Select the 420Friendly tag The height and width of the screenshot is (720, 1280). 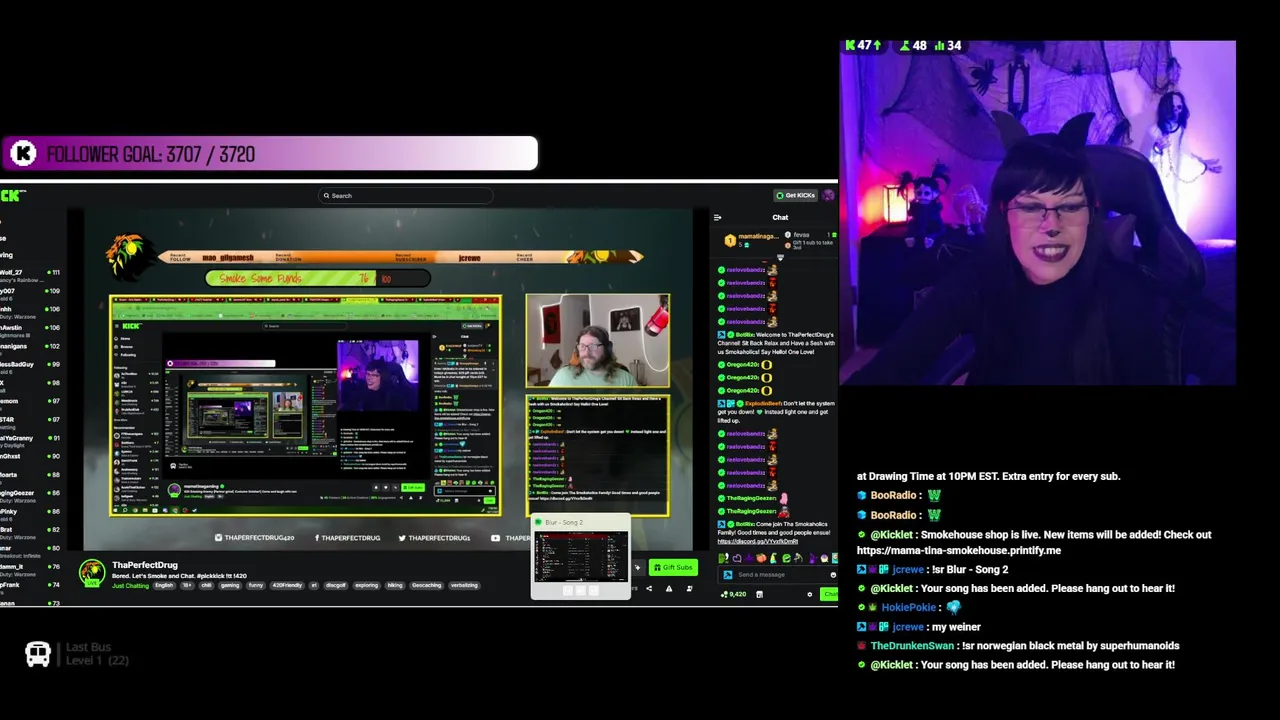(x=287, y=586)
